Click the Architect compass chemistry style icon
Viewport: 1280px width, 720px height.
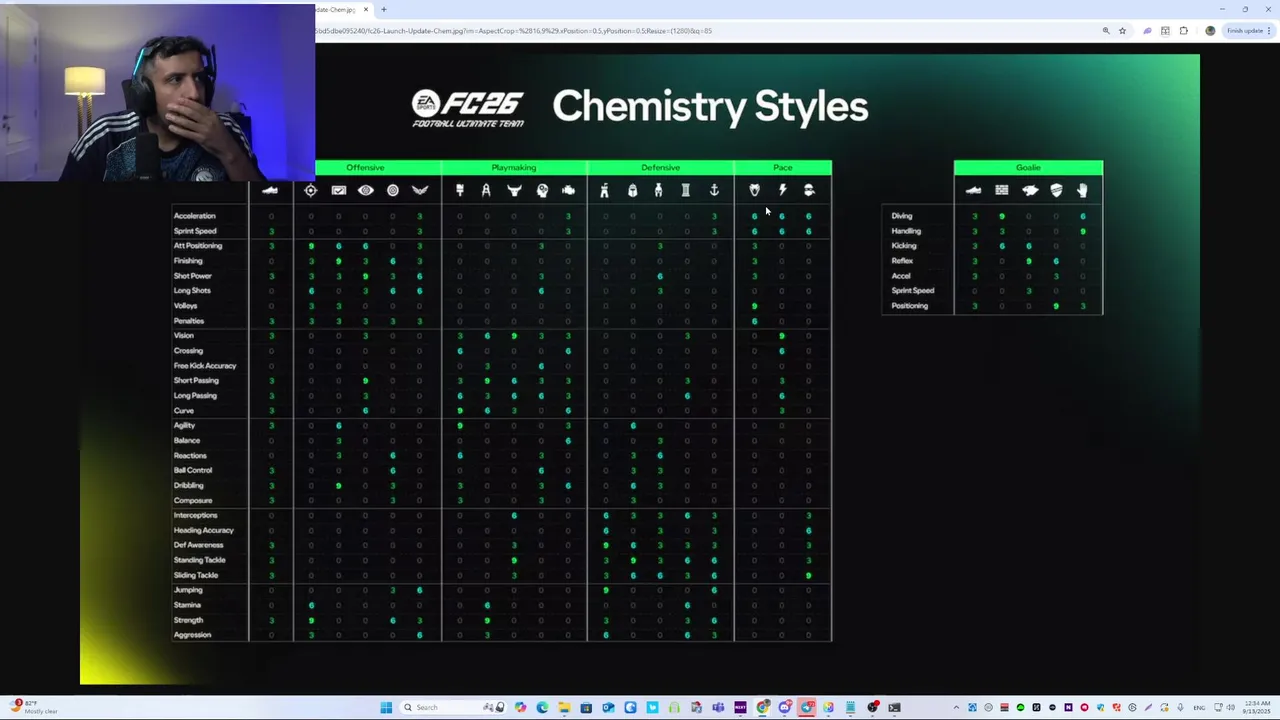pyautogui.click(x=486, y=190)
